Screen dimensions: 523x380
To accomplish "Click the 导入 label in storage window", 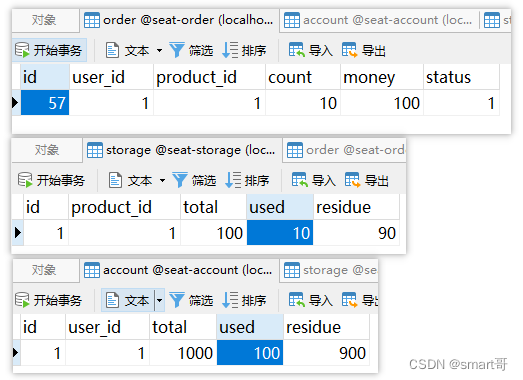I will 324,181.
